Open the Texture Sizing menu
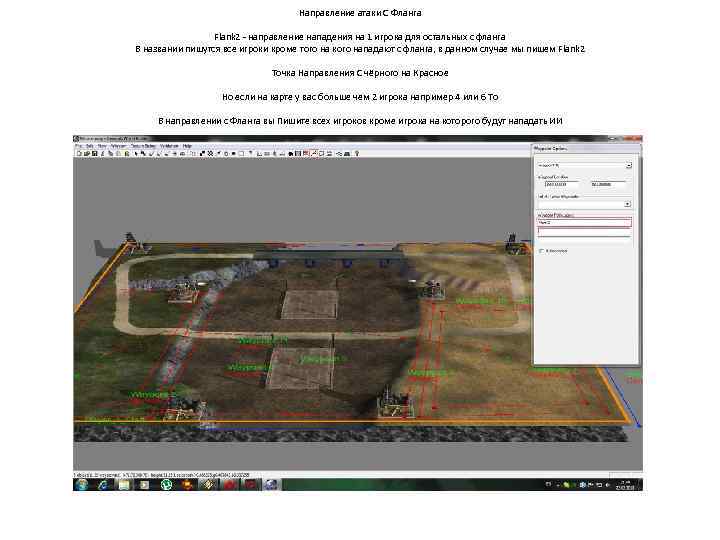720x540 pixels. coord(143,146)
